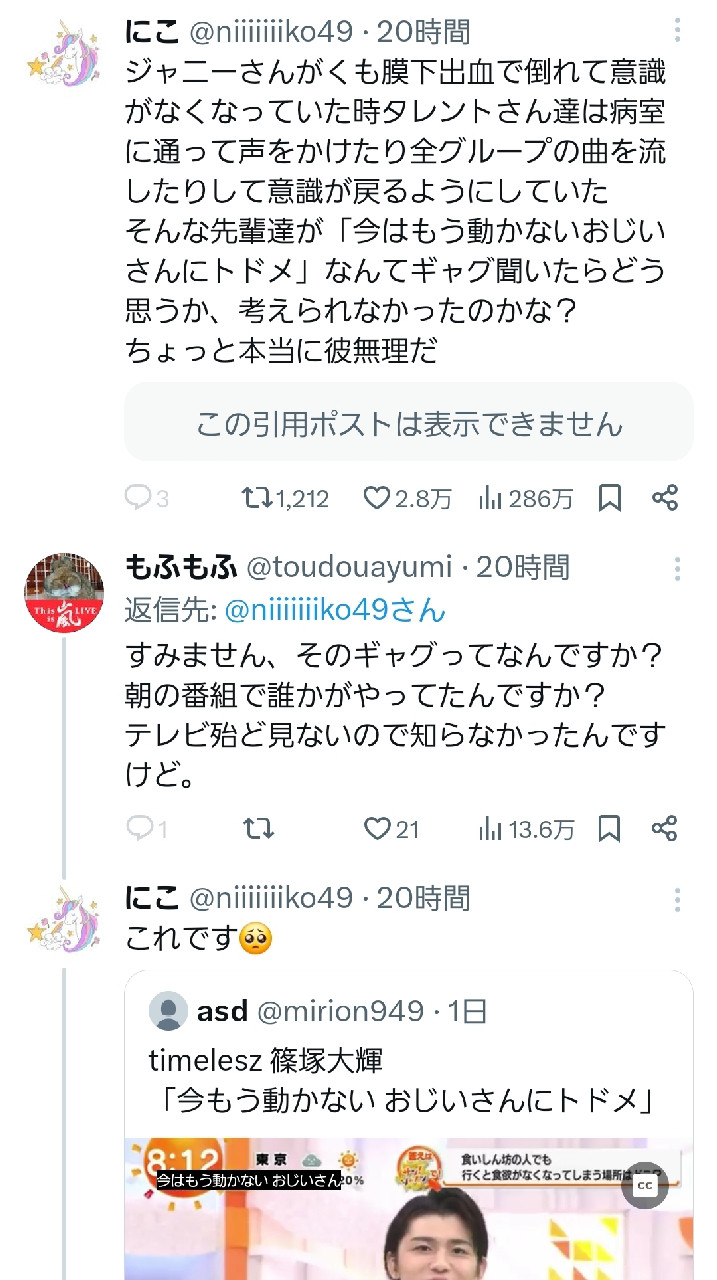Screen dimensions: 717x1280
Task: Repost the first post with 1,212 reposts
Action: point(258,497)
